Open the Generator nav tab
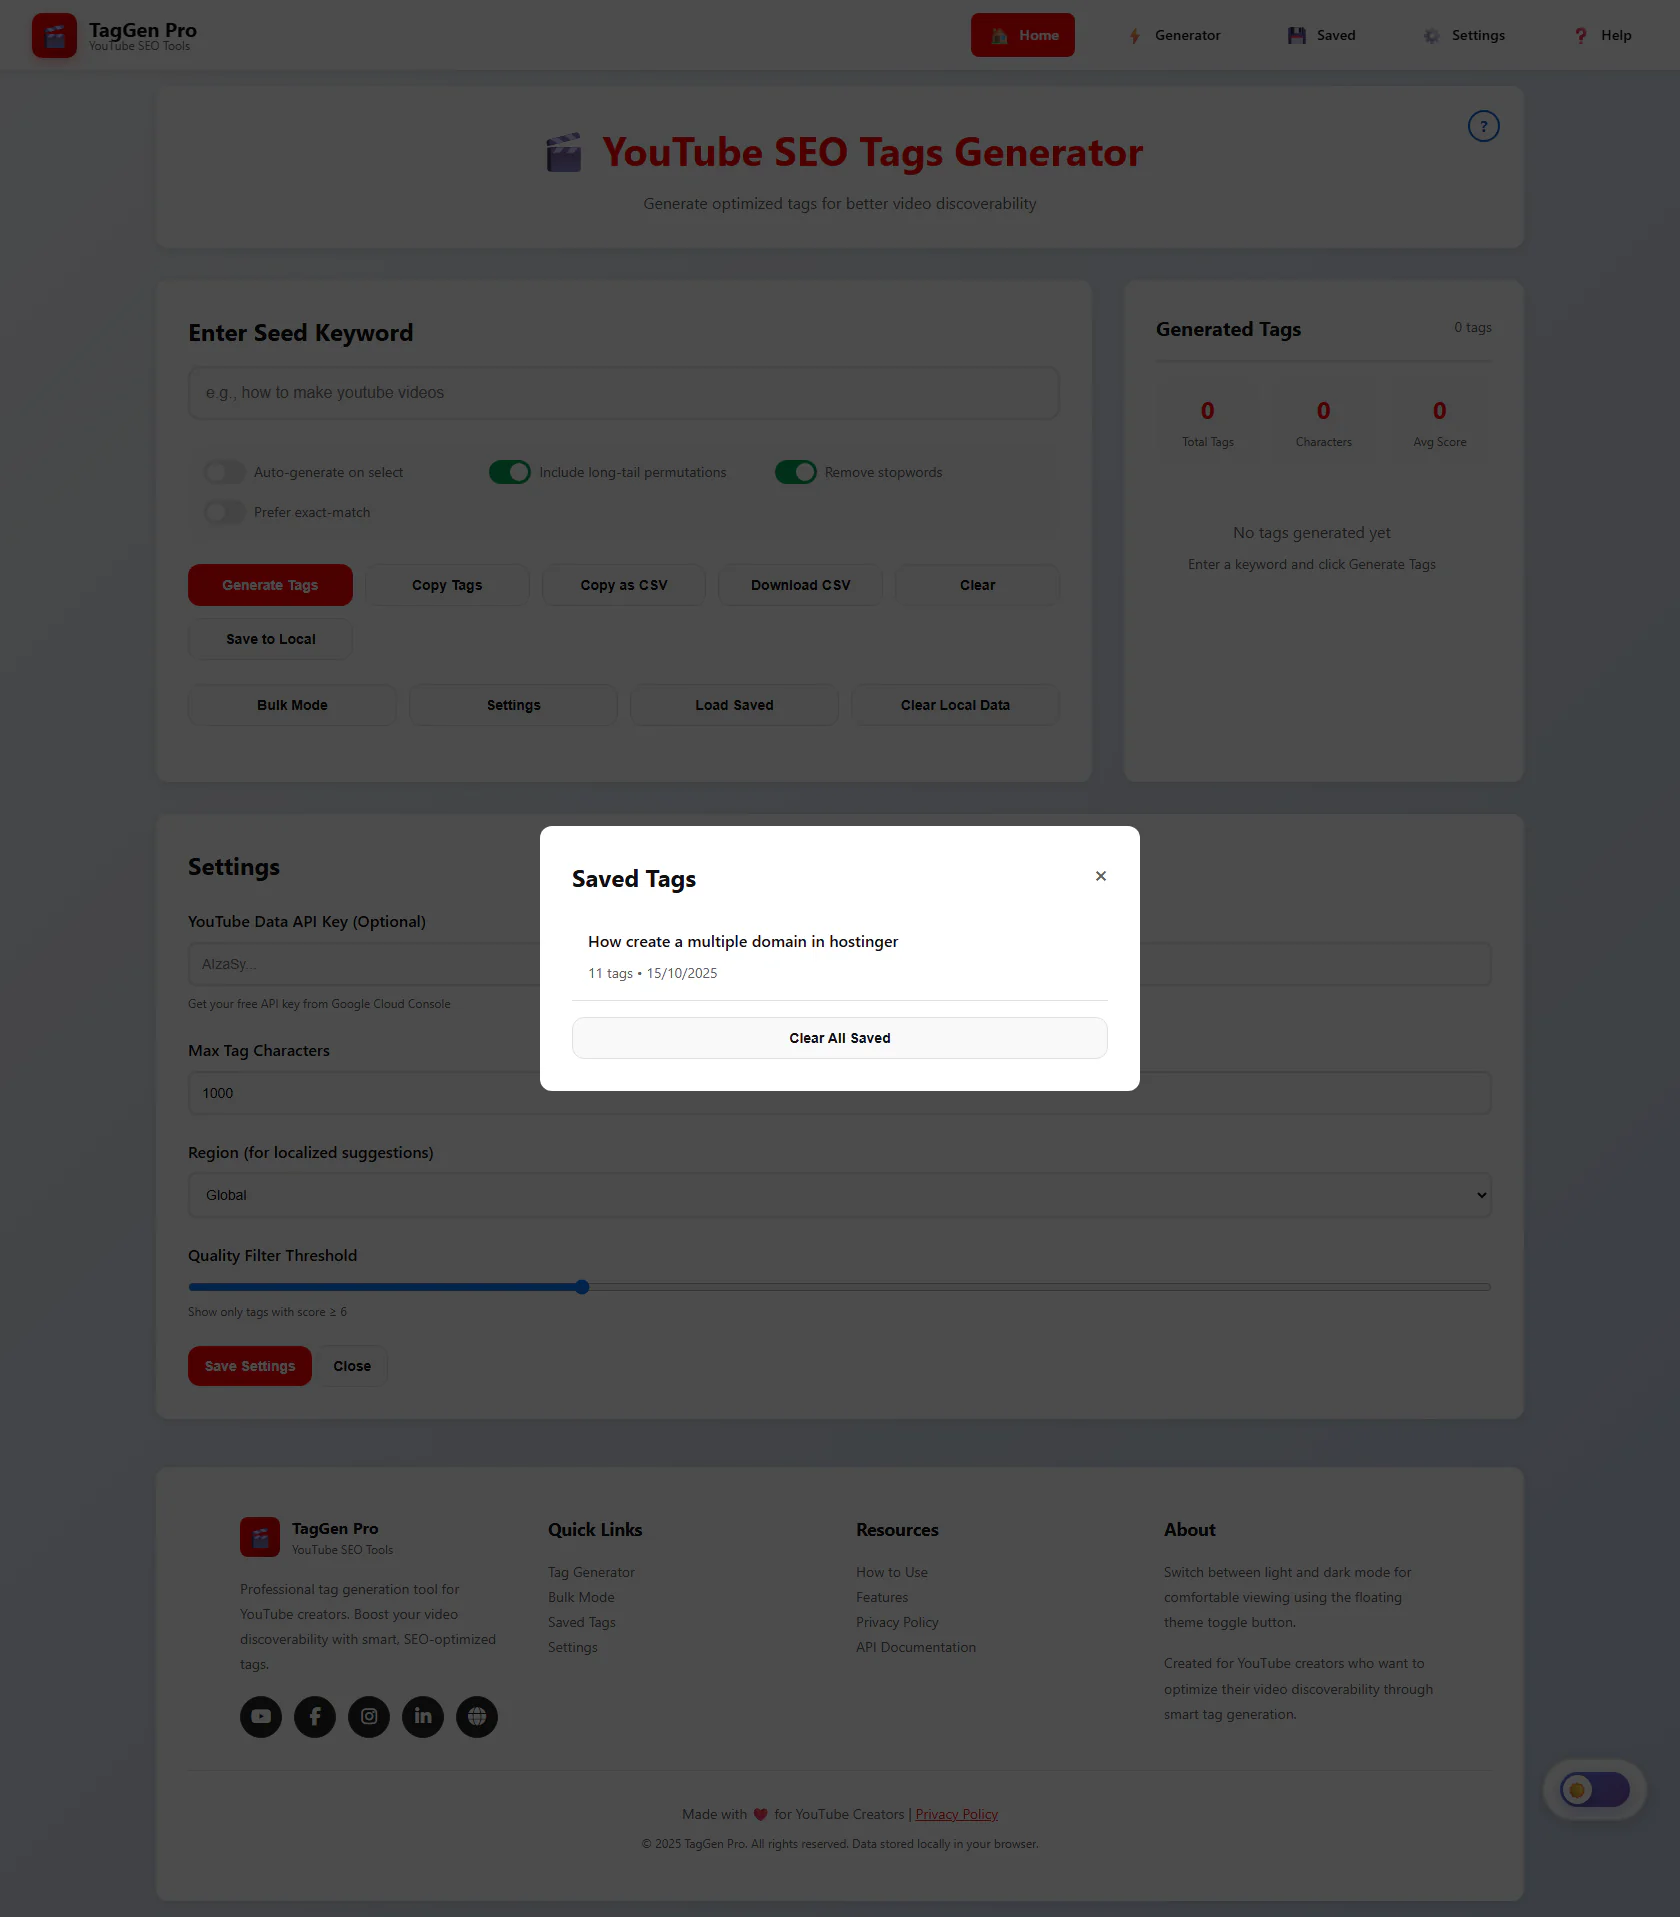Viewport: 1680px width, 1917px height. pyautogui.click(x=1174, y=35)
